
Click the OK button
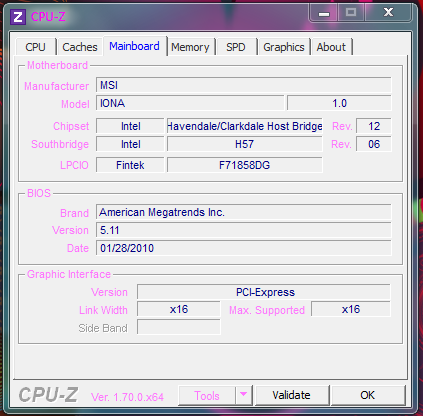[x=367, y=395]
